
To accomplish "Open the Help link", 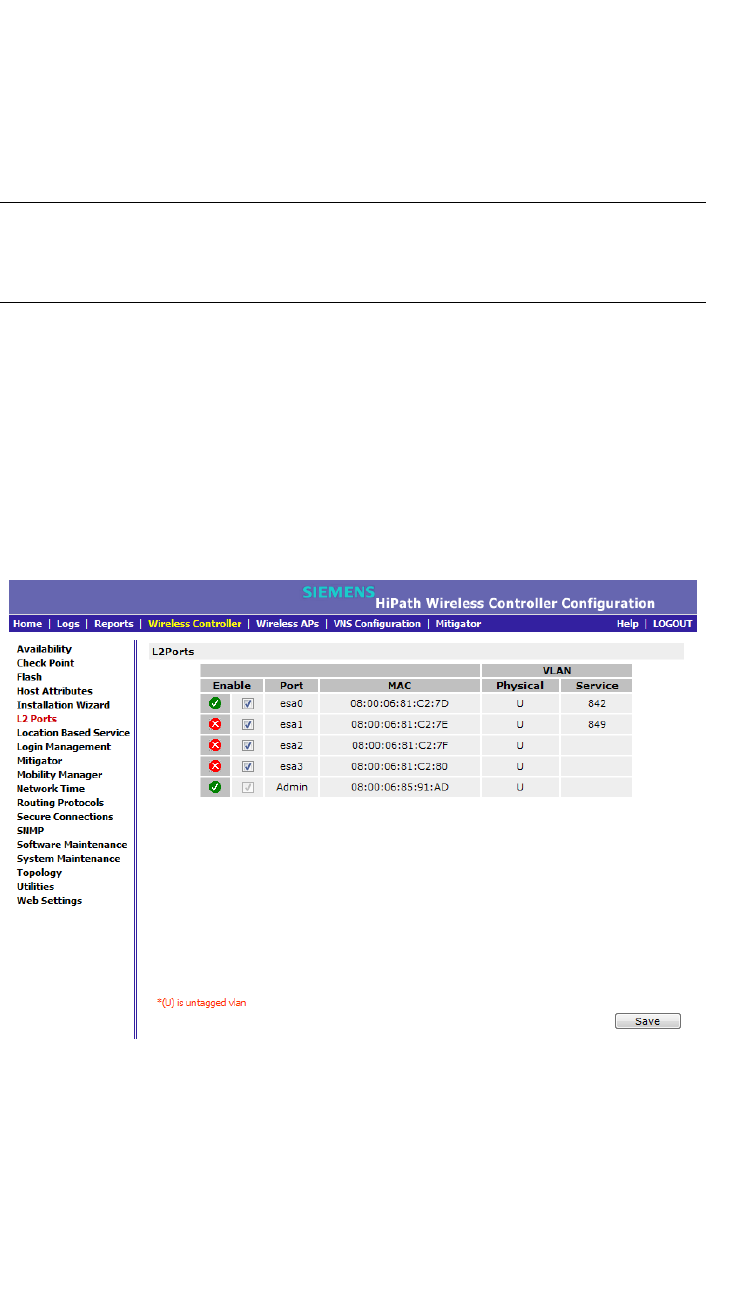I will tap(628, 623).
